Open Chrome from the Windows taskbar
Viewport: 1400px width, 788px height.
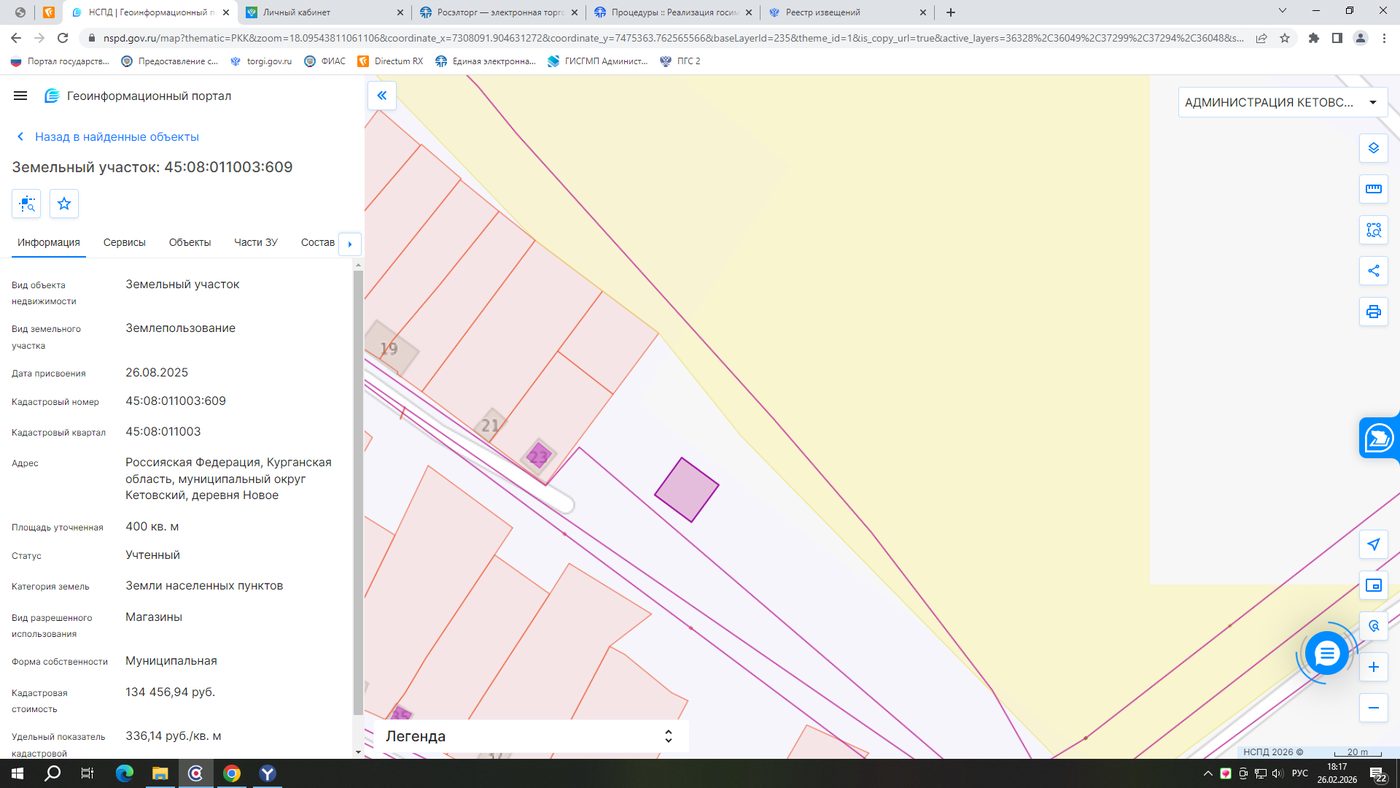232,773
